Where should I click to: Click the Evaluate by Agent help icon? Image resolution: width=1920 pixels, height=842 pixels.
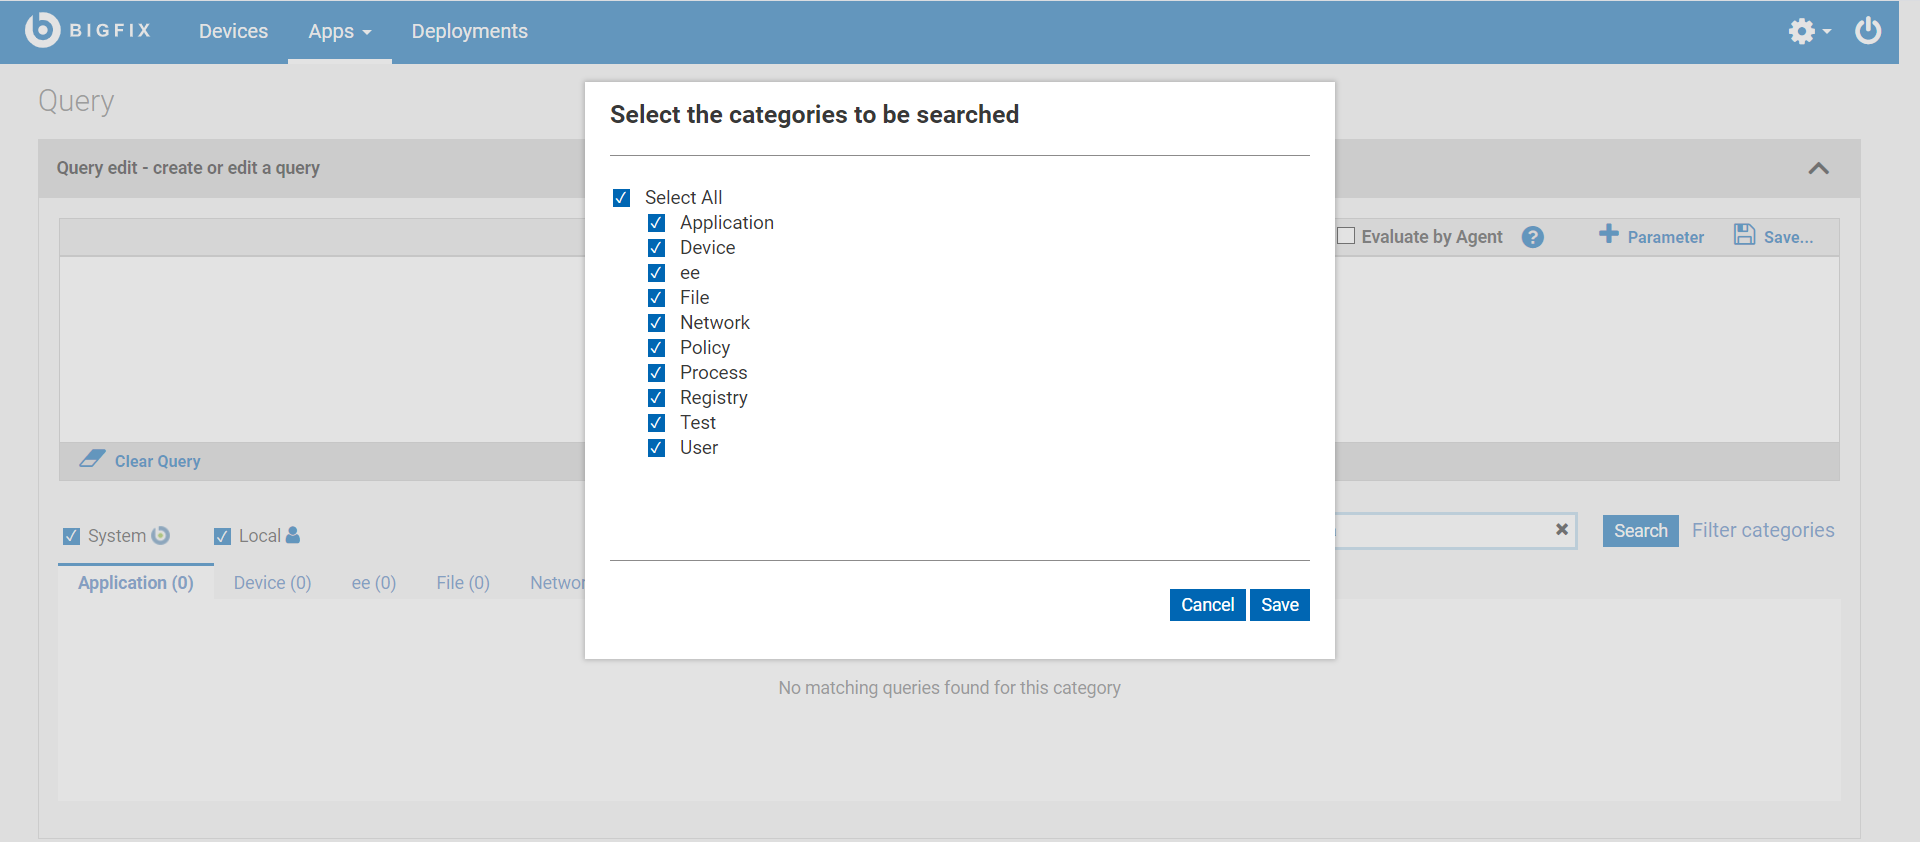(1533, 237)
